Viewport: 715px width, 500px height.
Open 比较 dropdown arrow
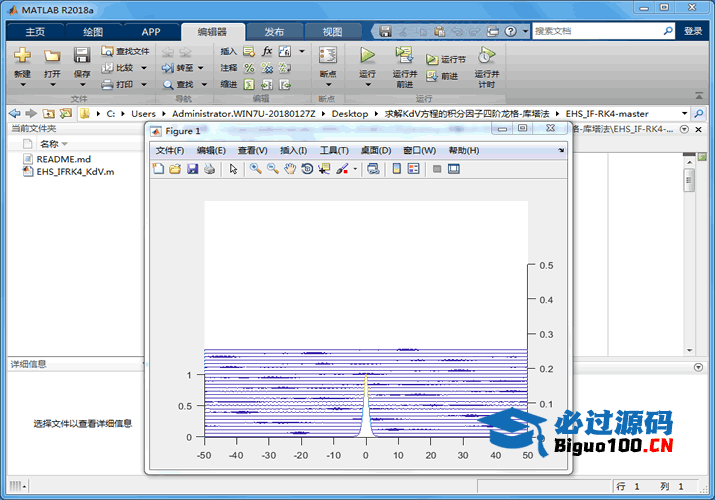tap(144, 68)
